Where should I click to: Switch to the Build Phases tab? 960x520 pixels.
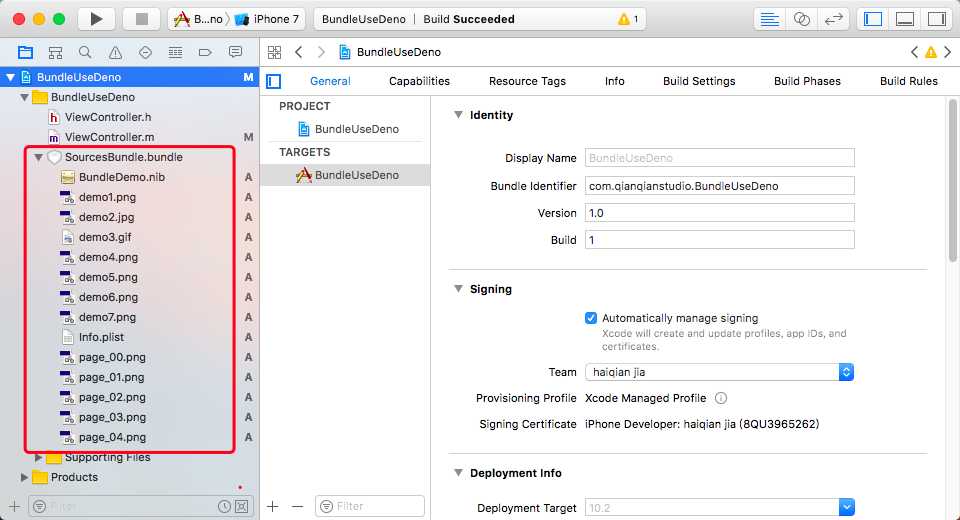[x=807, y=81]
